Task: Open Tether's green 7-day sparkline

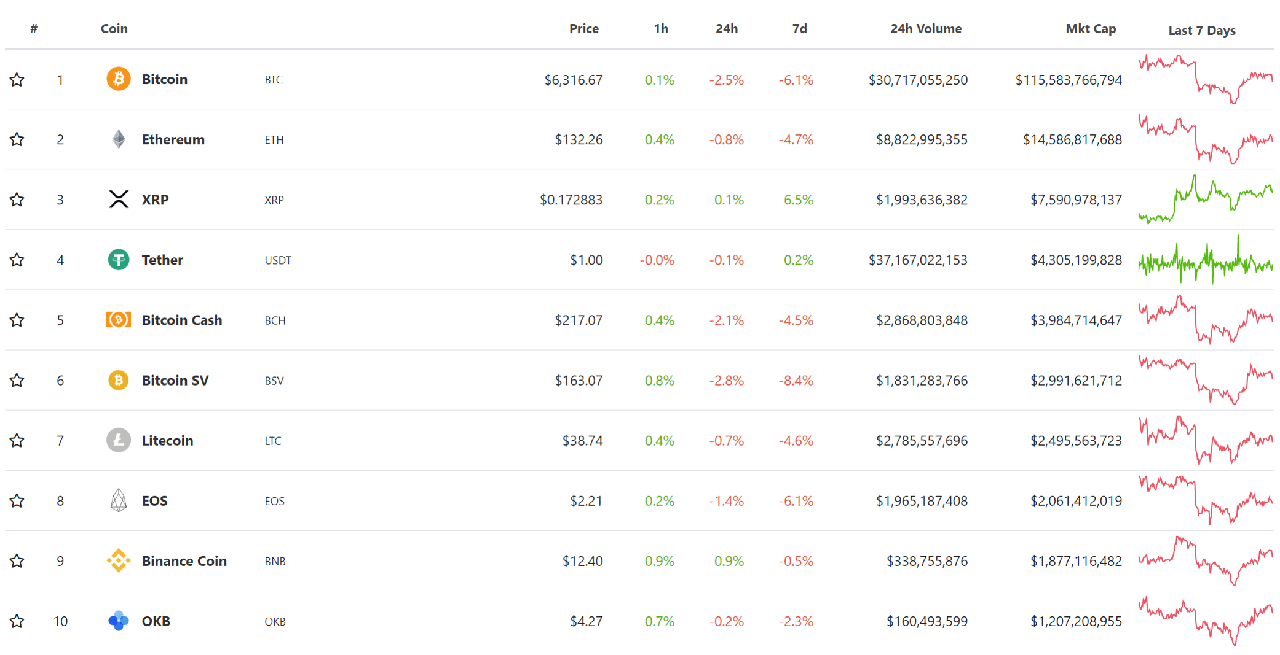Action: [x=1206, y=259]
